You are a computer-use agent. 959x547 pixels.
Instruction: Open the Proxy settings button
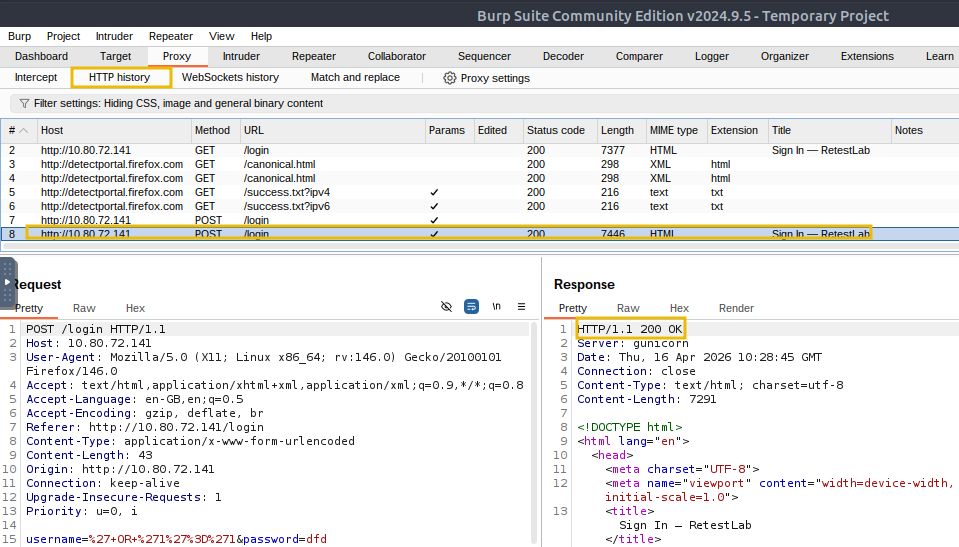pyautogui.click(x=487, y=78)
